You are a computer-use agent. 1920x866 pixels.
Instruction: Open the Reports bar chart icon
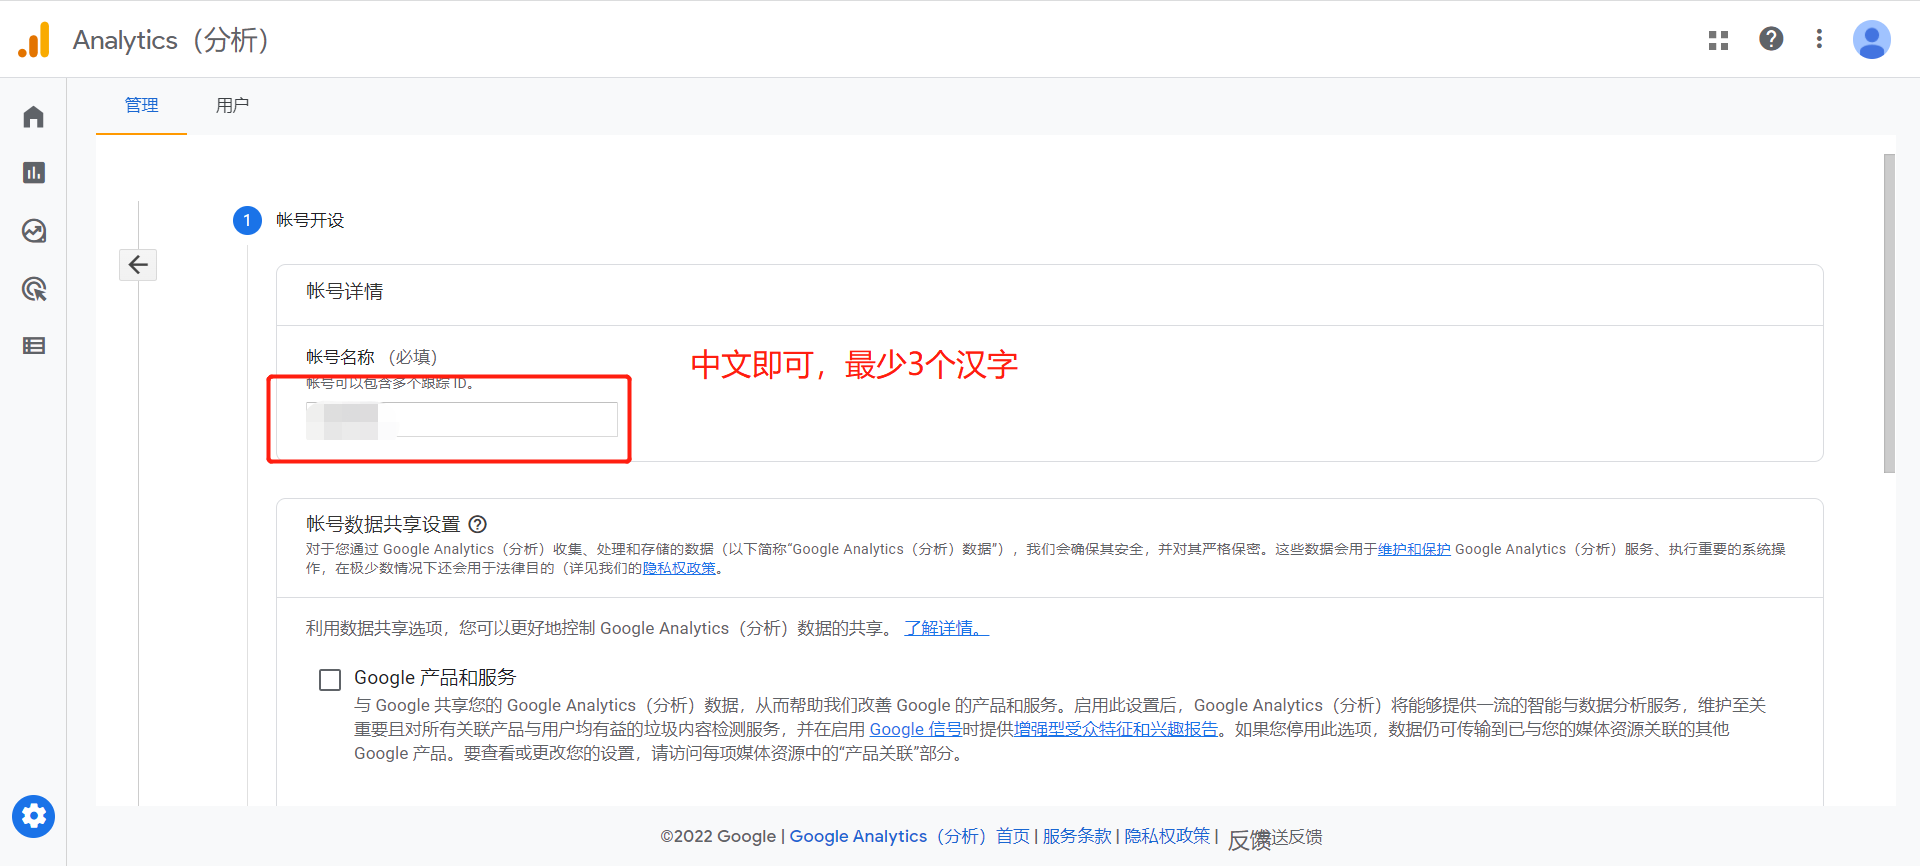coord(34,173)
